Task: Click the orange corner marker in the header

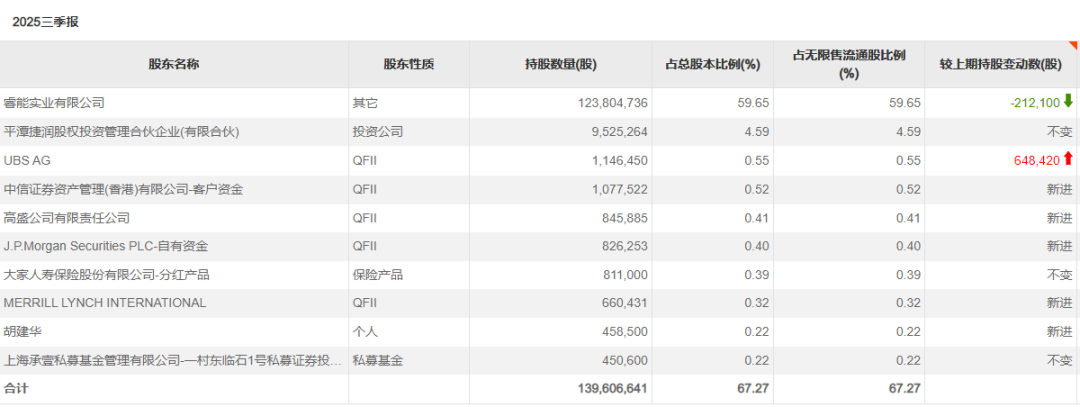Action: coord(1075,45)
